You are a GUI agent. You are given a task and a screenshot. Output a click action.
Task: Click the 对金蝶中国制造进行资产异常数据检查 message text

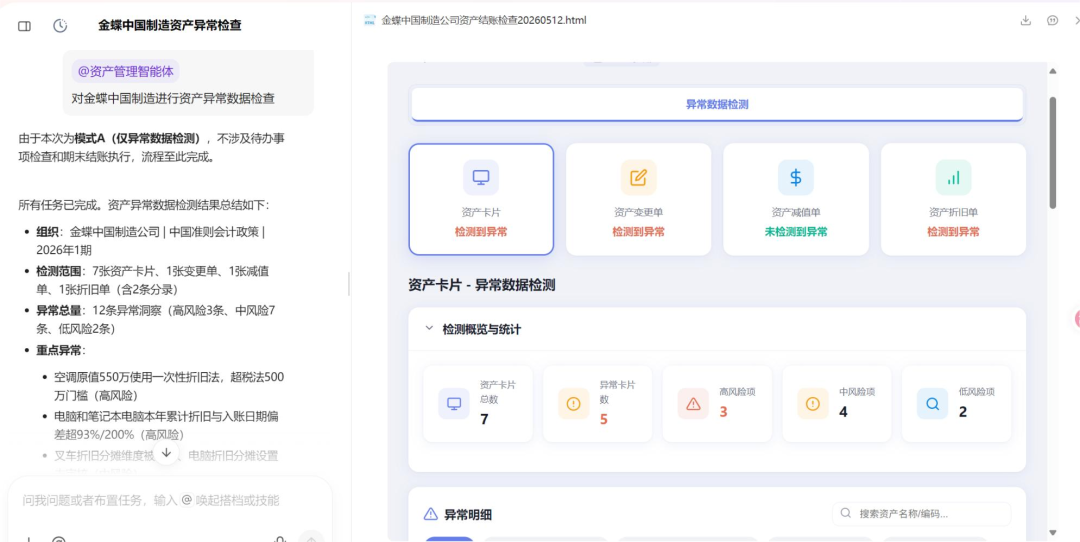click(x=173, y=98)
